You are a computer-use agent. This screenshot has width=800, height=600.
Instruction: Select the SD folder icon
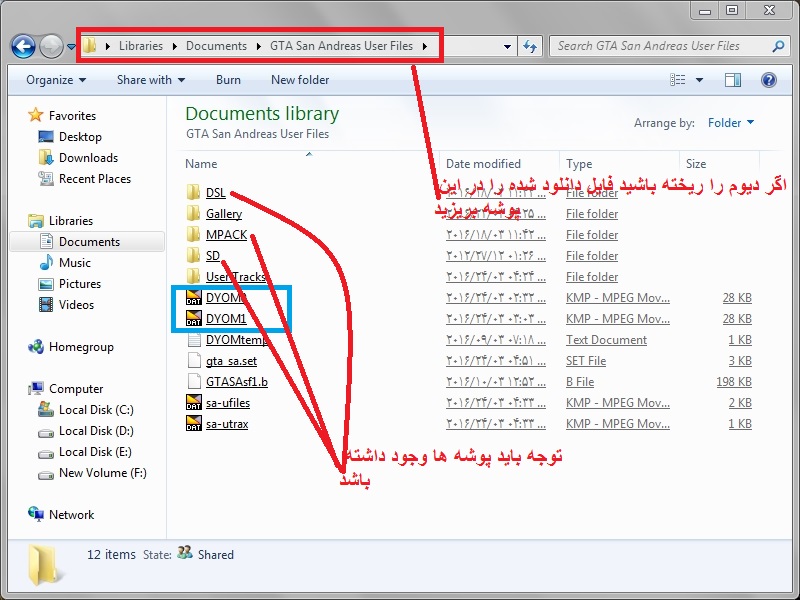(193, 255)
